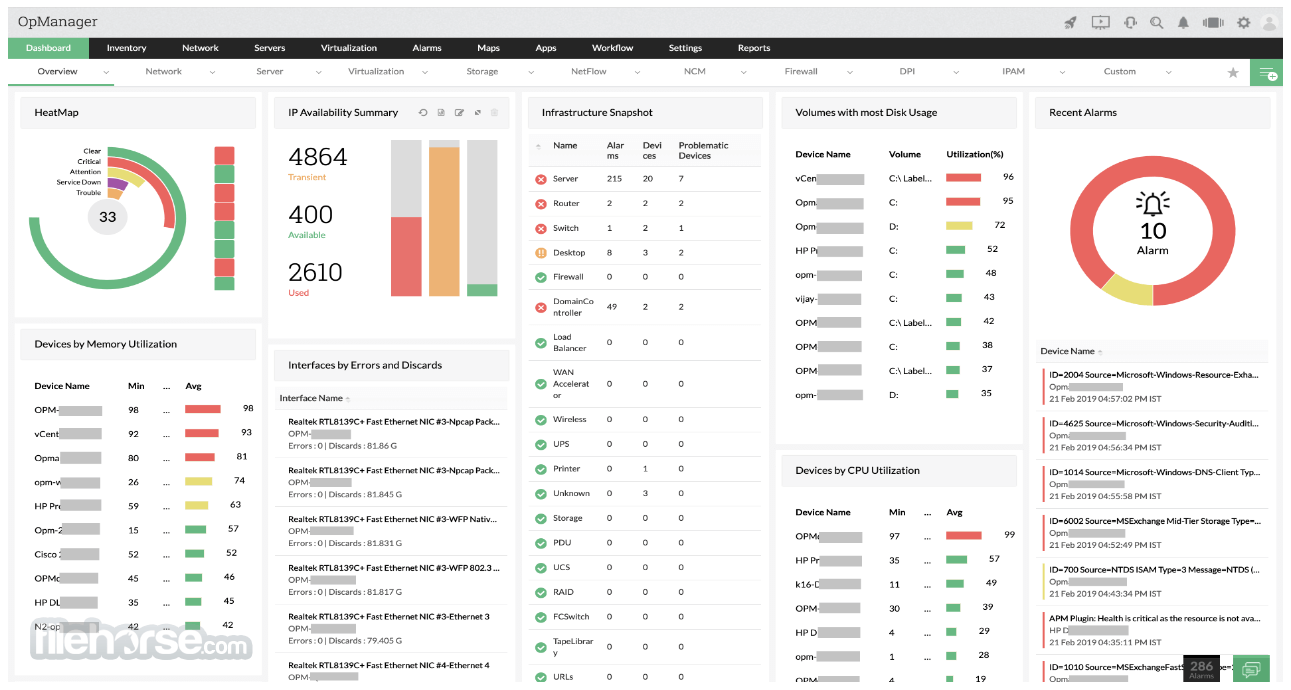Click orange Transient bar in IP chart
1291x690 pixels.
click(x=444, y=222)
